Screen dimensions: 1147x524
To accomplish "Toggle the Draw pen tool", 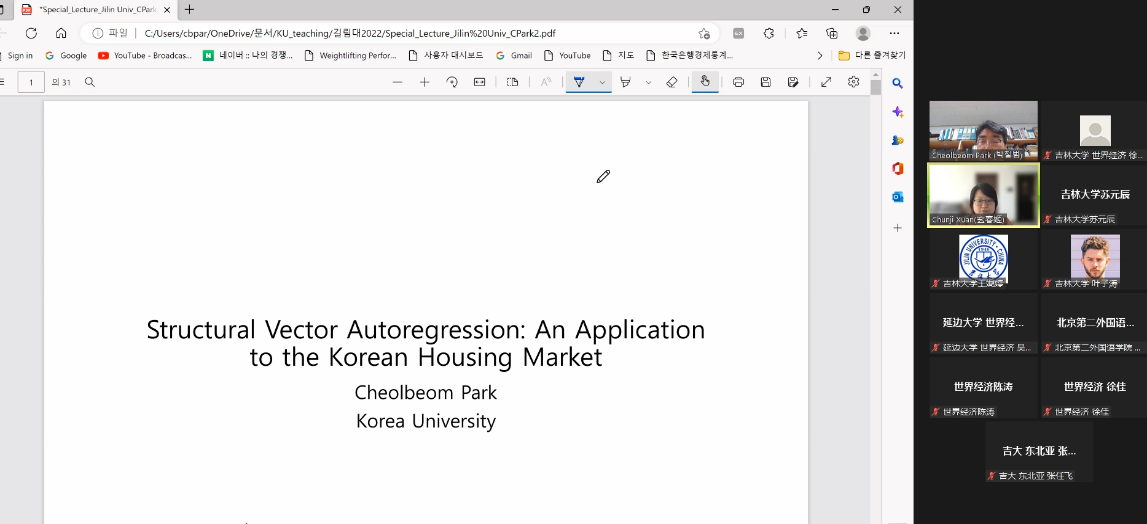I will [580, 82].
